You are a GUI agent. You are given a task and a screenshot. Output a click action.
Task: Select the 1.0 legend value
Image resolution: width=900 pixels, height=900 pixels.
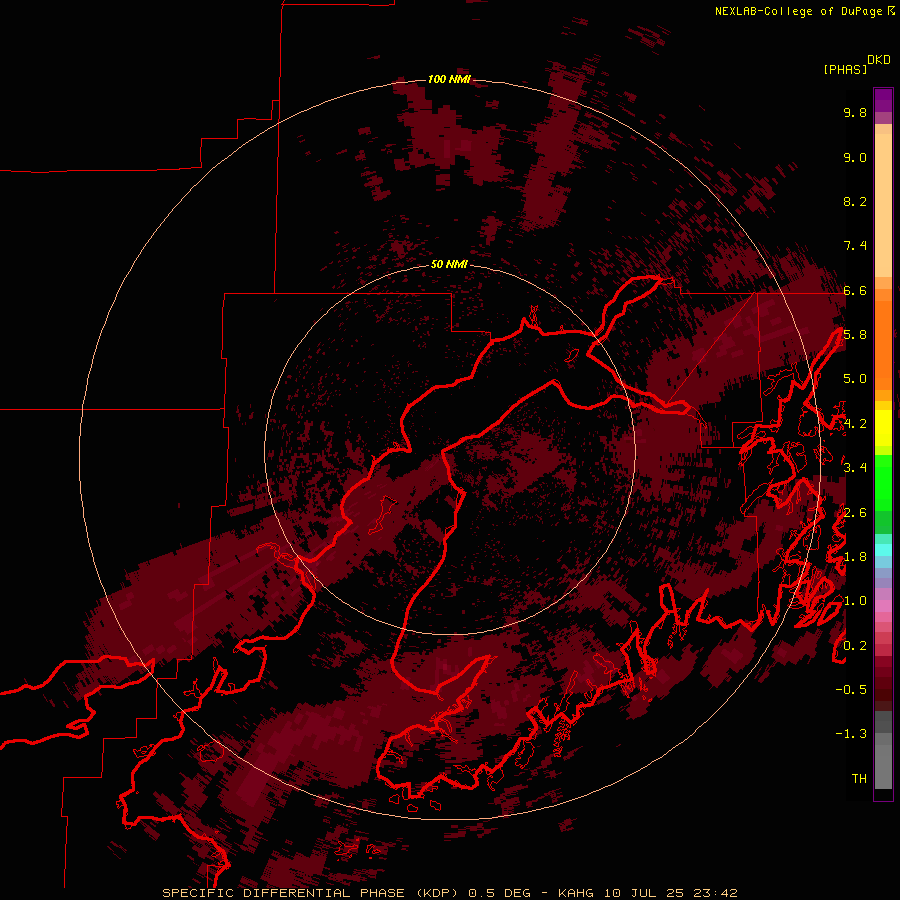(x=855, y=601)
